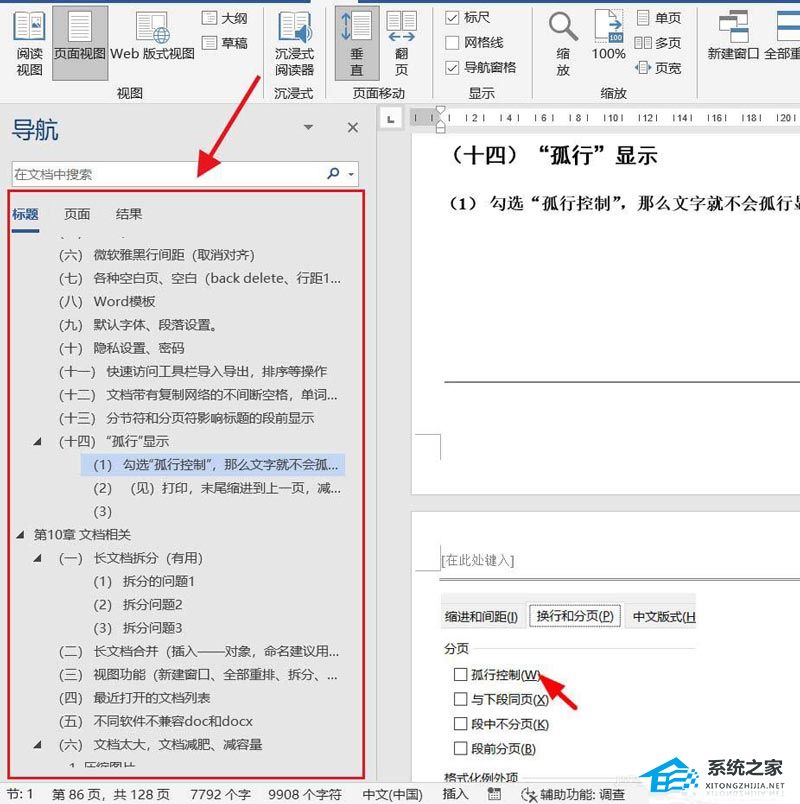
Task: Switch to the 页面 tab in navigation
Action: (x=77, y=214)
